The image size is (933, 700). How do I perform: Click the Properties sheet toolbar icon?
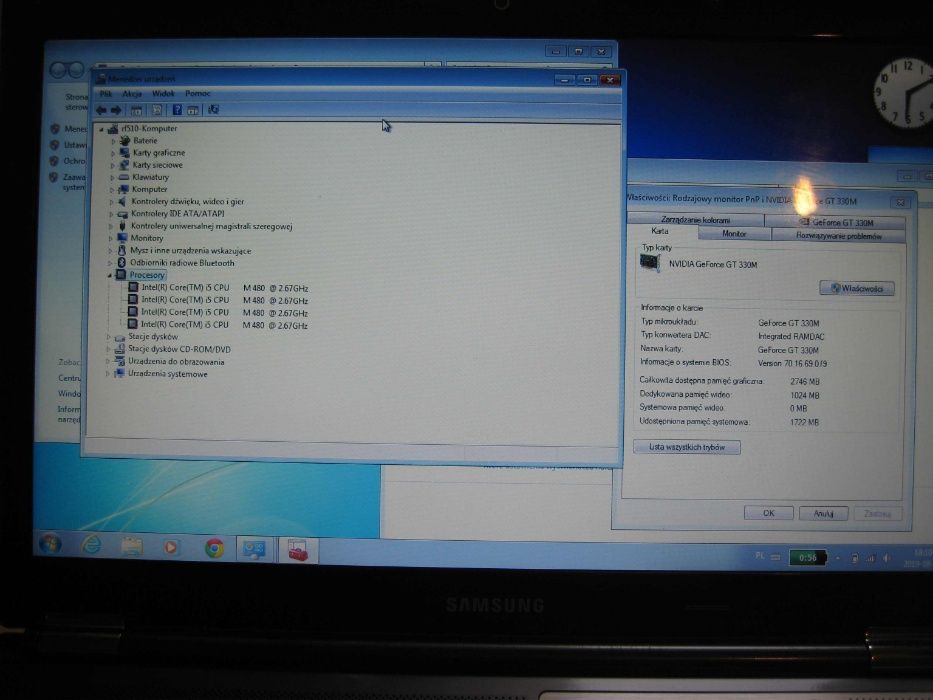tap(157, 110)
